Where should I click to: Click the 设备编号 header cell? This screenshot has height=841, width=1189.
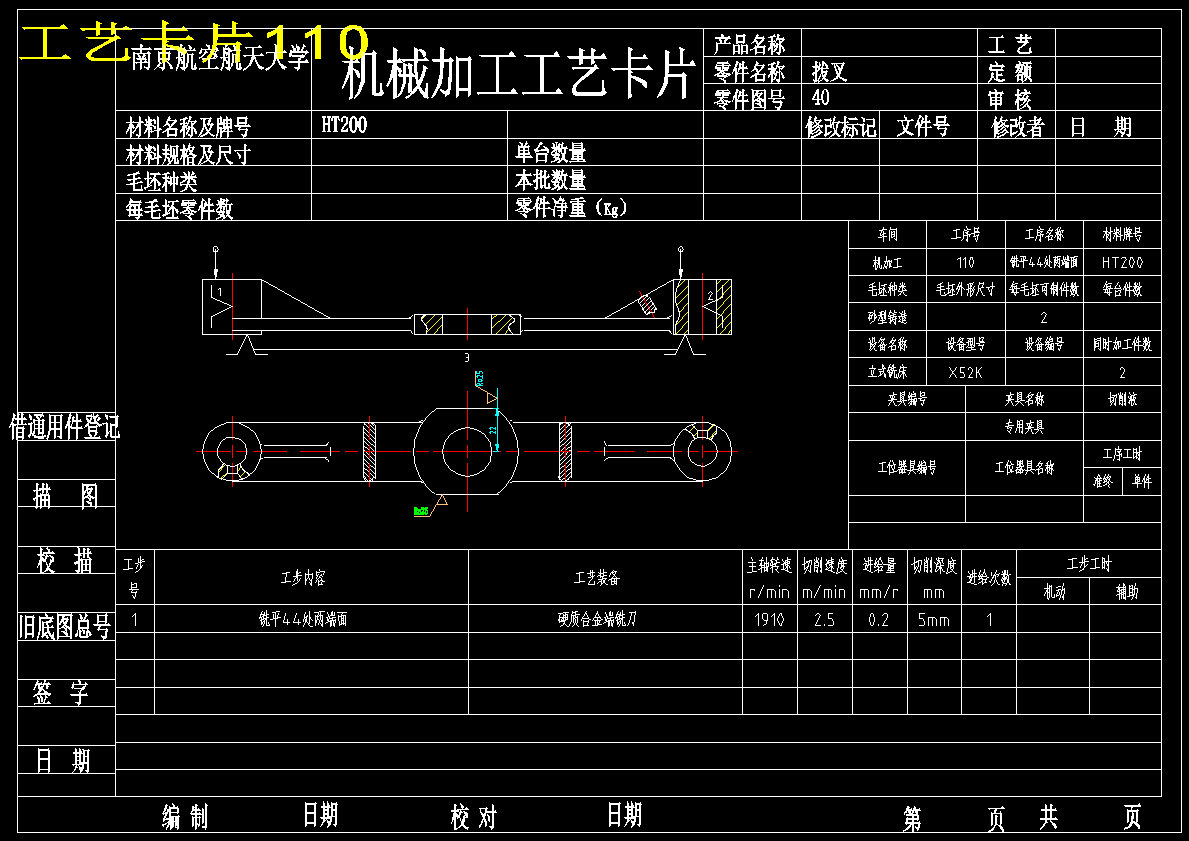(x=1044, y=344)
